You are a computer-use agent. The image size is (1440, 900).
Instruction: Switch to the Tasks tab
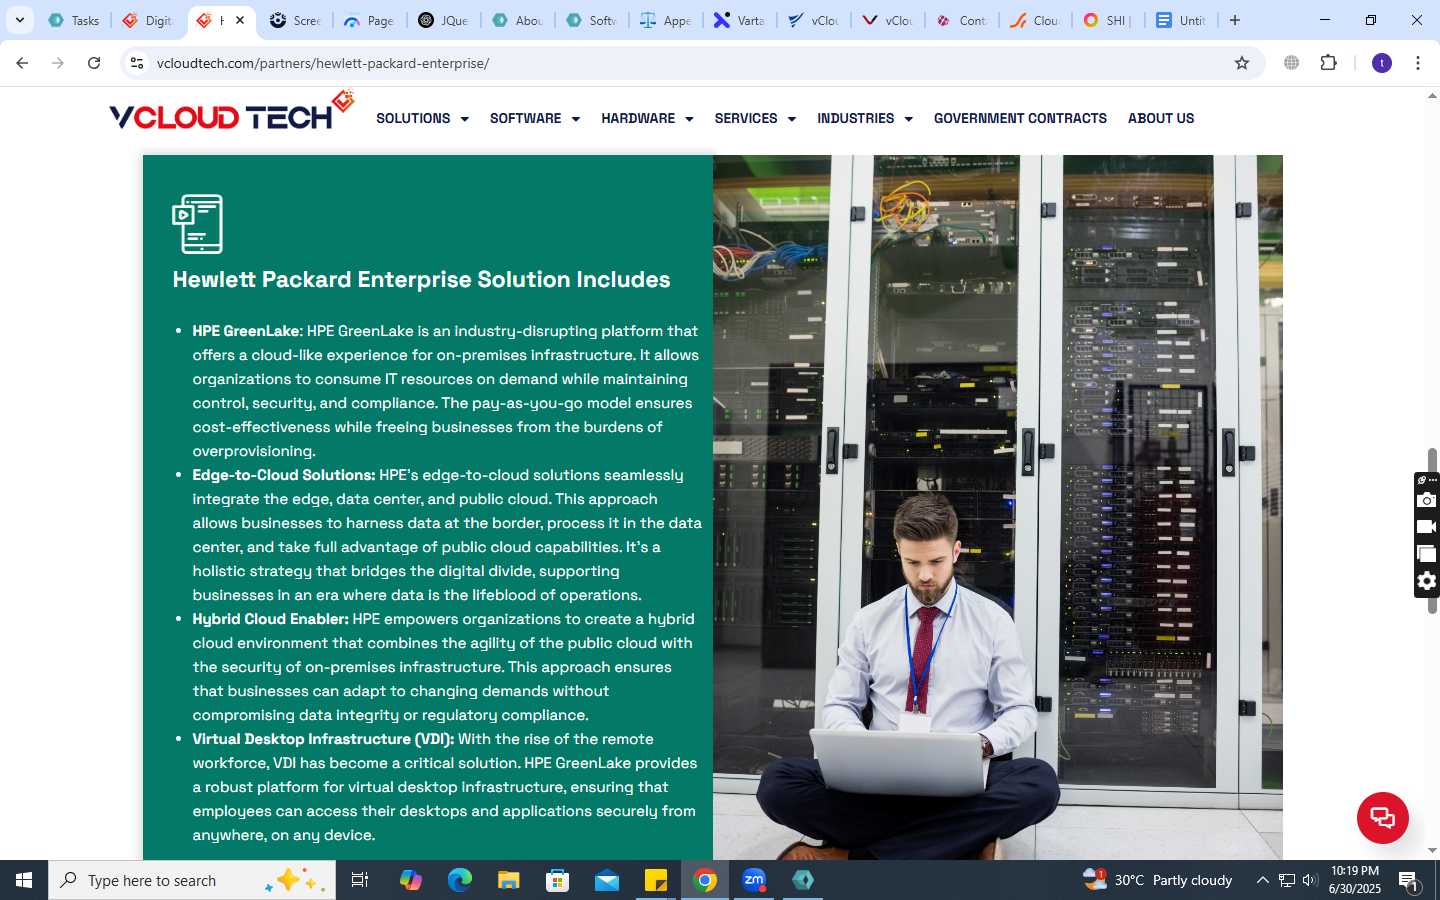click(74, 20)
